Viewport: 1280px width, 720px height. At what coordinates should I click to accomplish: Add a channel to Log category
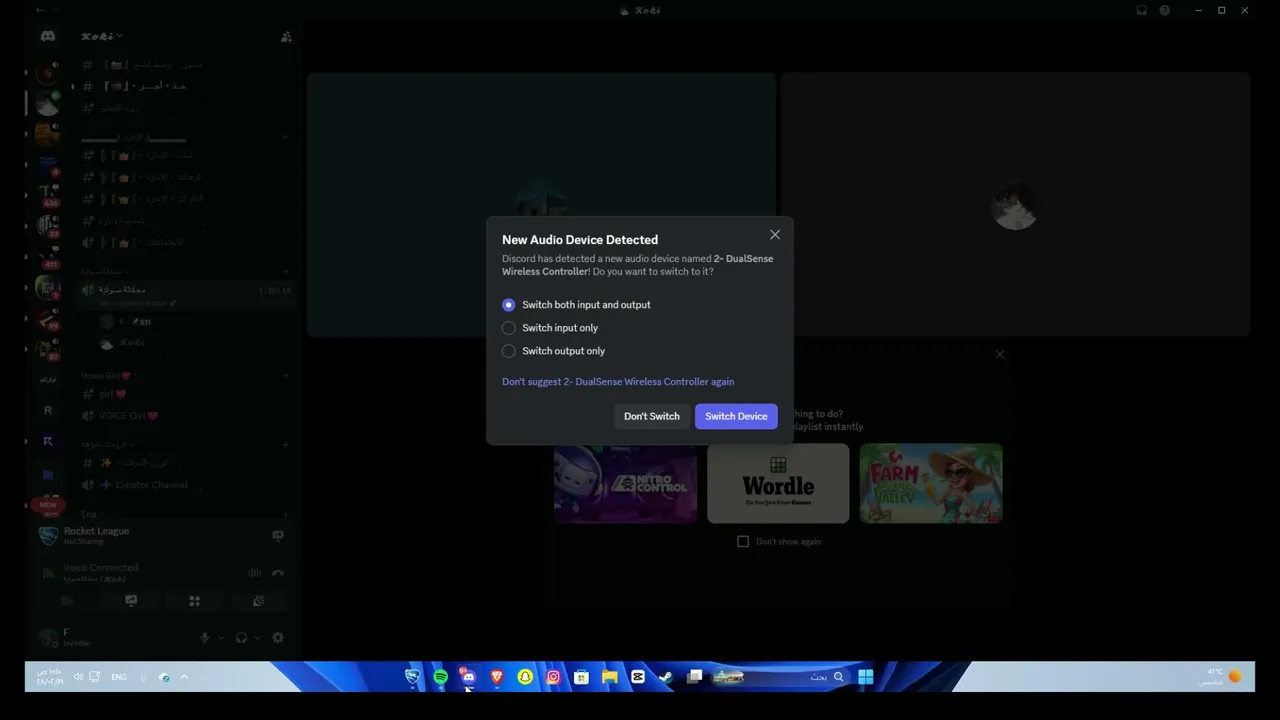(x=286, y=514)
